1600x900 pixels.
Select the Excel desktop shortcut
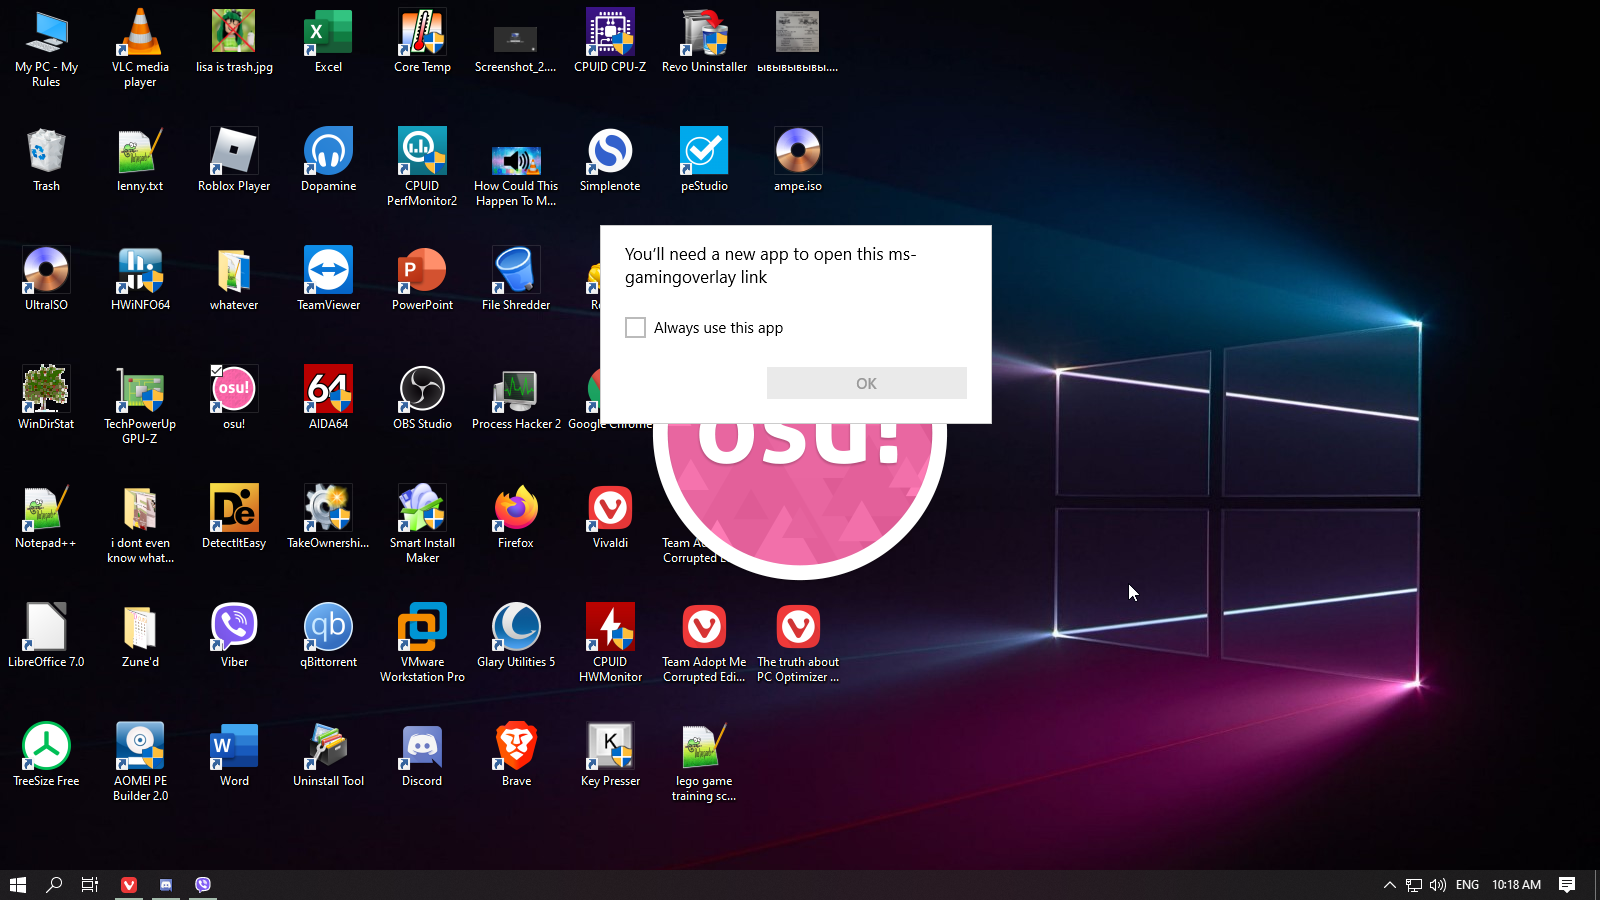(x=328, y=41)
